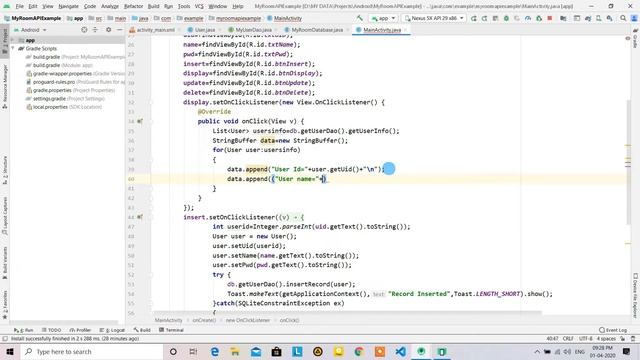Open the Android project view dropdown
640x360 pixels.
click(x=30, y=30)
